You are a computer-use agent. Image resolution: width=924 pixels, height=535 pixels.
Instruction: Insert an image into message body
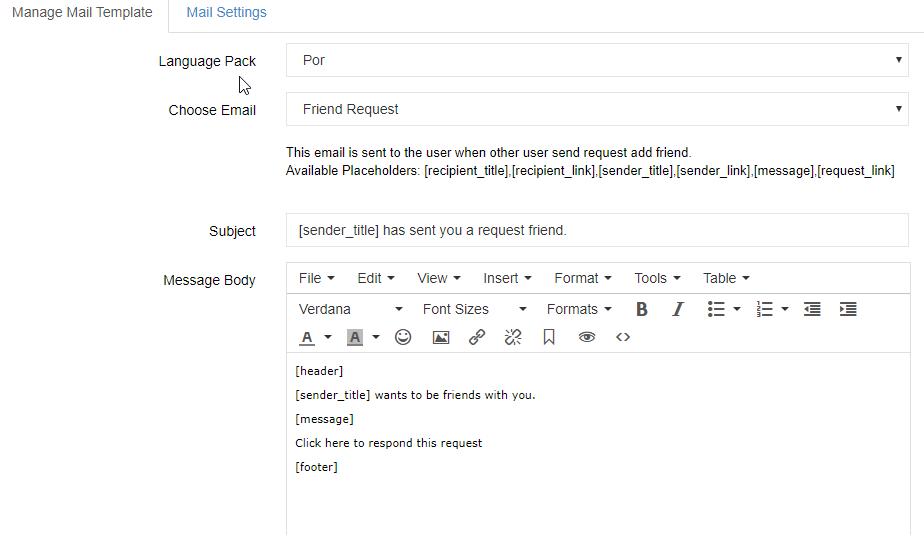[x=441, y=337]
